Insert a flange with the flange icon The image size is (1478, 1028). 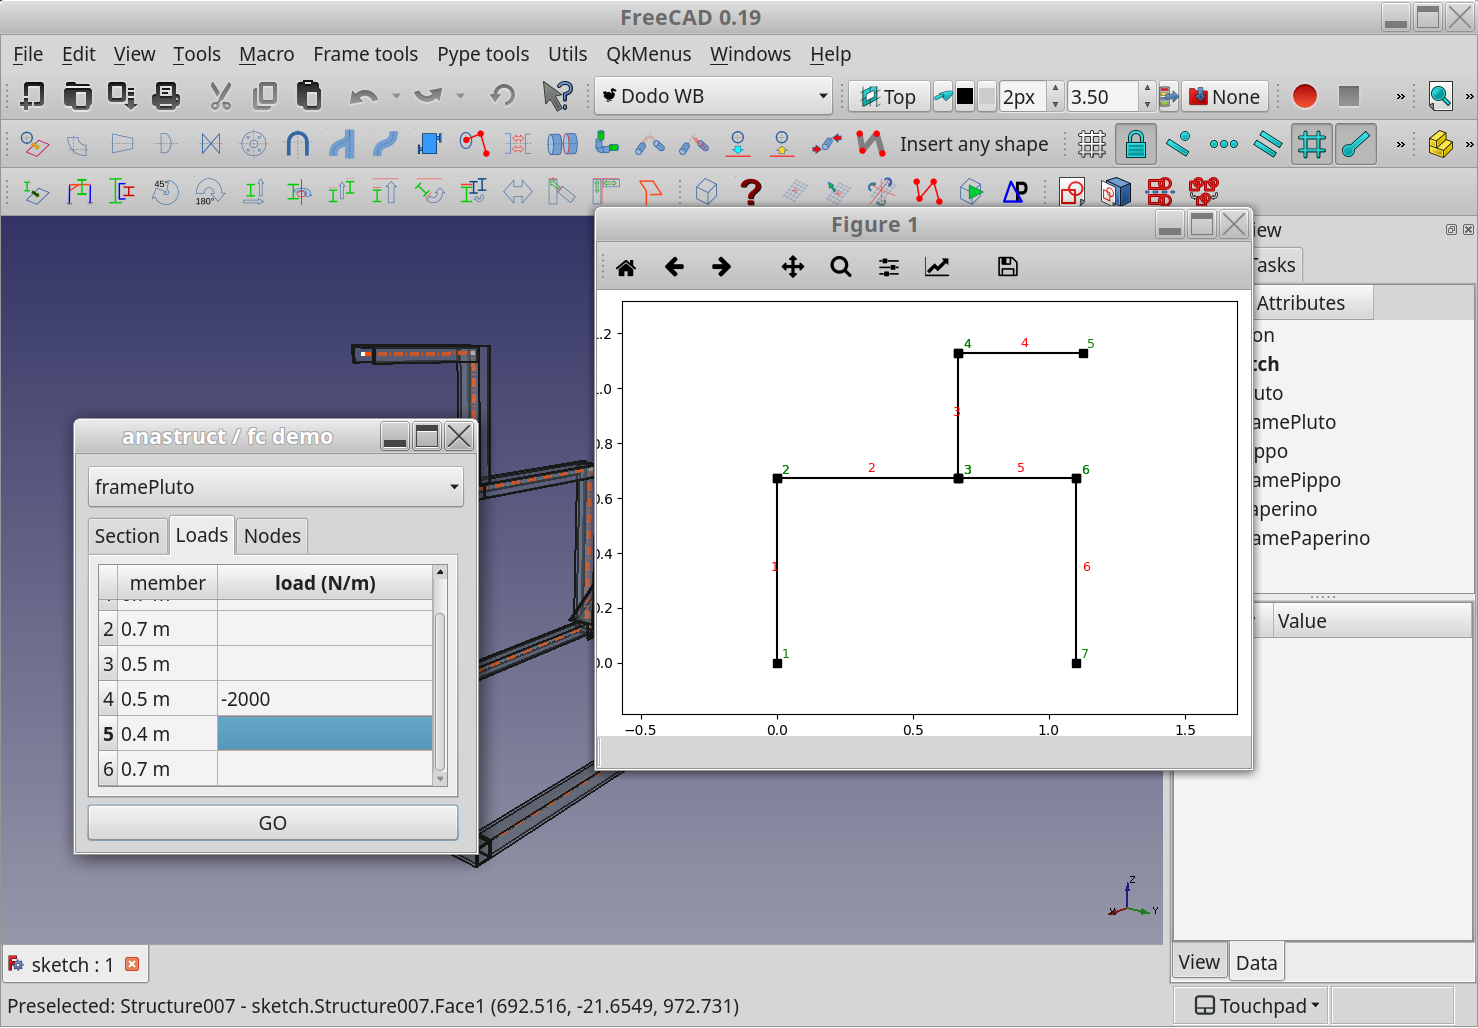[254, 144]
